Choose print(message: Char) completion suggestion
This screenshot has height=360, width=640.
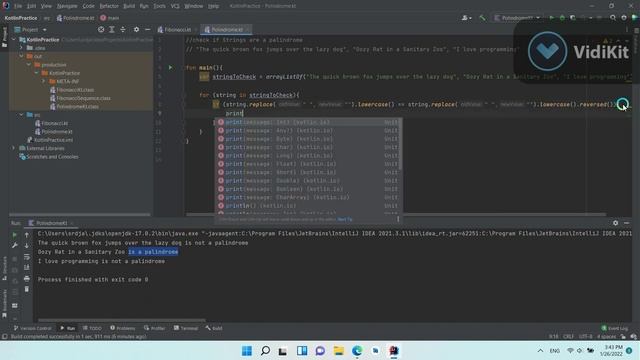(x=308, y=147)
